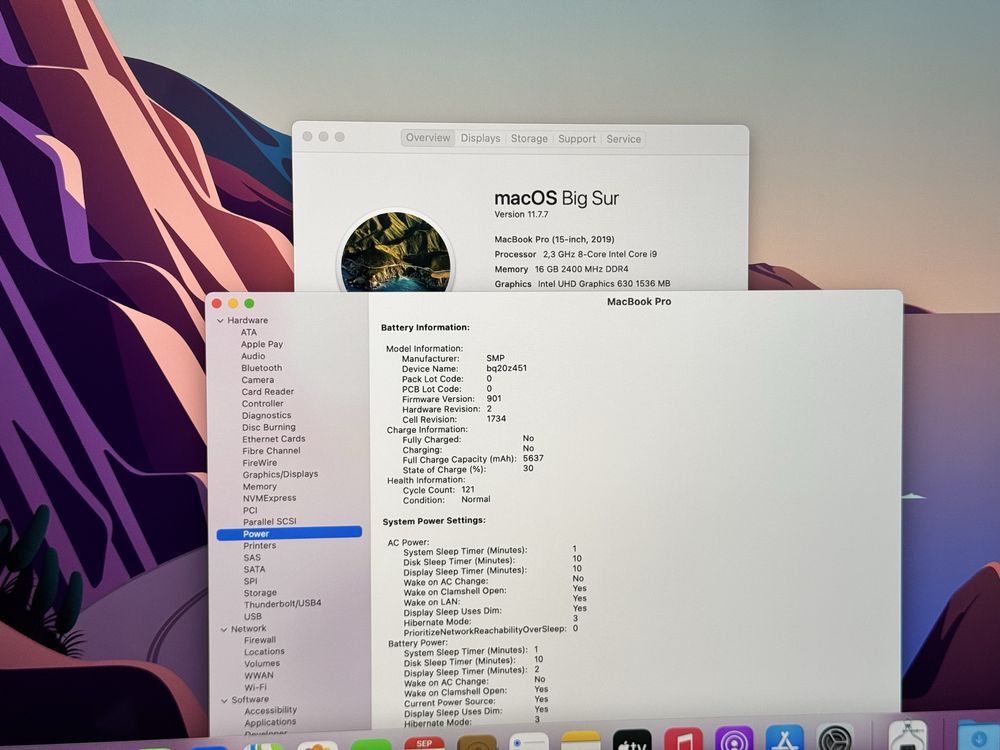
Task: Select Locations under Network
Action: 264,652
